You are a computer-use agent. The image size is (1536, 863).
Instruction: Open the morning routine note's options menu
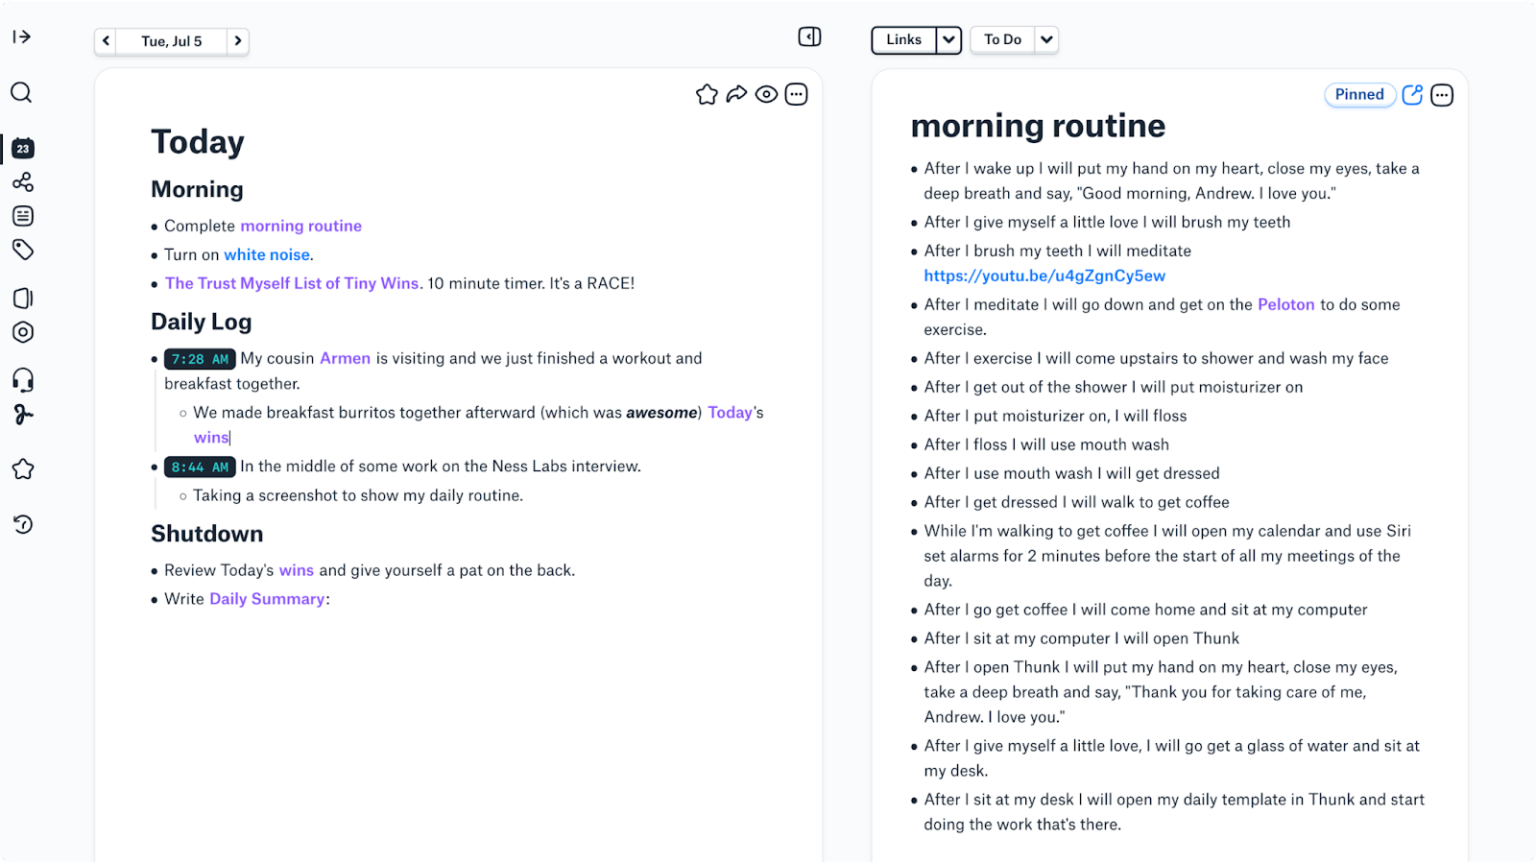1440,94
